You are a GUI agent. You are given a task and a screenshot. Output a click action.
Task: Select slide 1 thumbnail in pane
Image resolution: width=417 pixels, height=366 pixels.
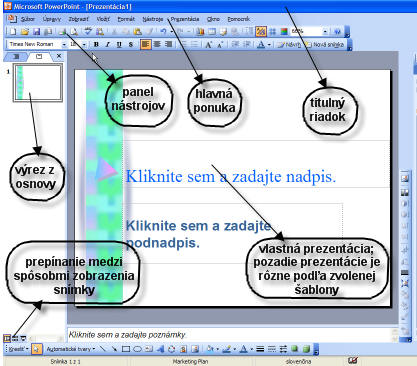(38, 82)
